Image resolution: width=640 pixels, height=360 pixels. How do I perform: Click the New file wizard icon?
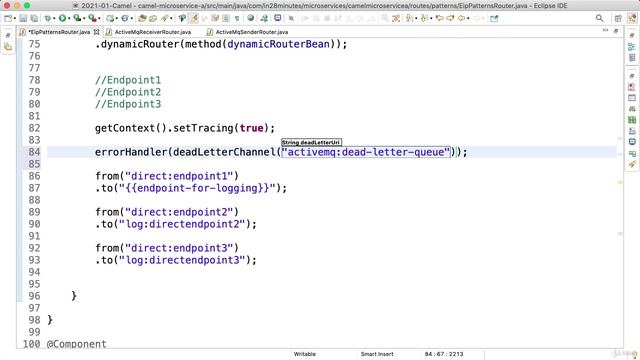point(8,18)
